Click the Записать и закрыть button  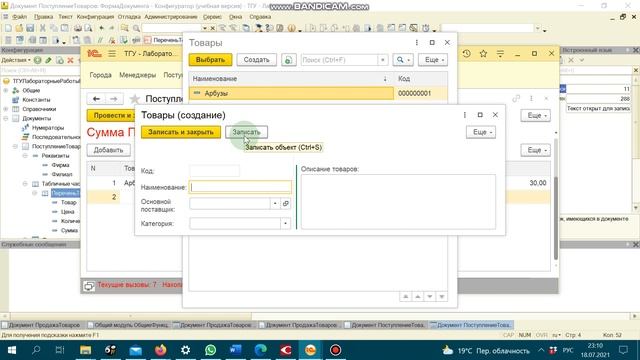click(x=181, y=132)
